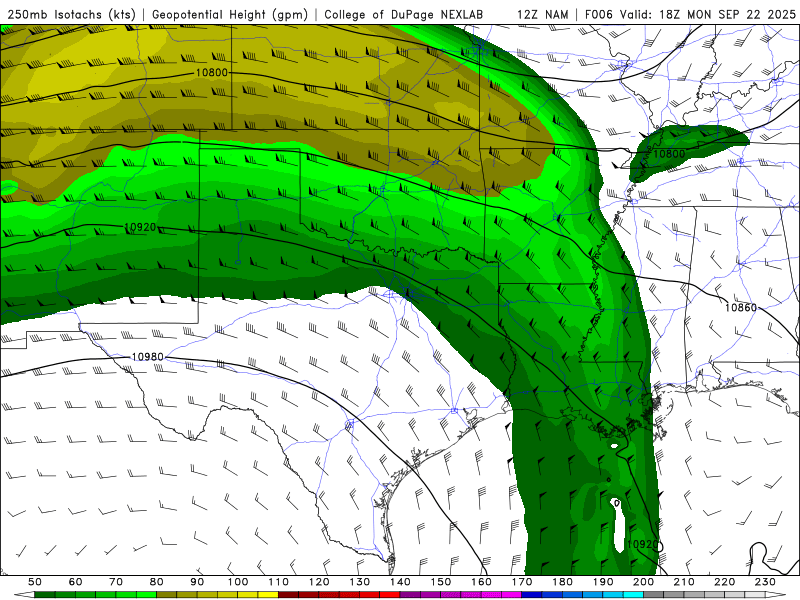Click the 80 value on the legend
Viewport: 800px width, 600px height.
pos(157,582)
